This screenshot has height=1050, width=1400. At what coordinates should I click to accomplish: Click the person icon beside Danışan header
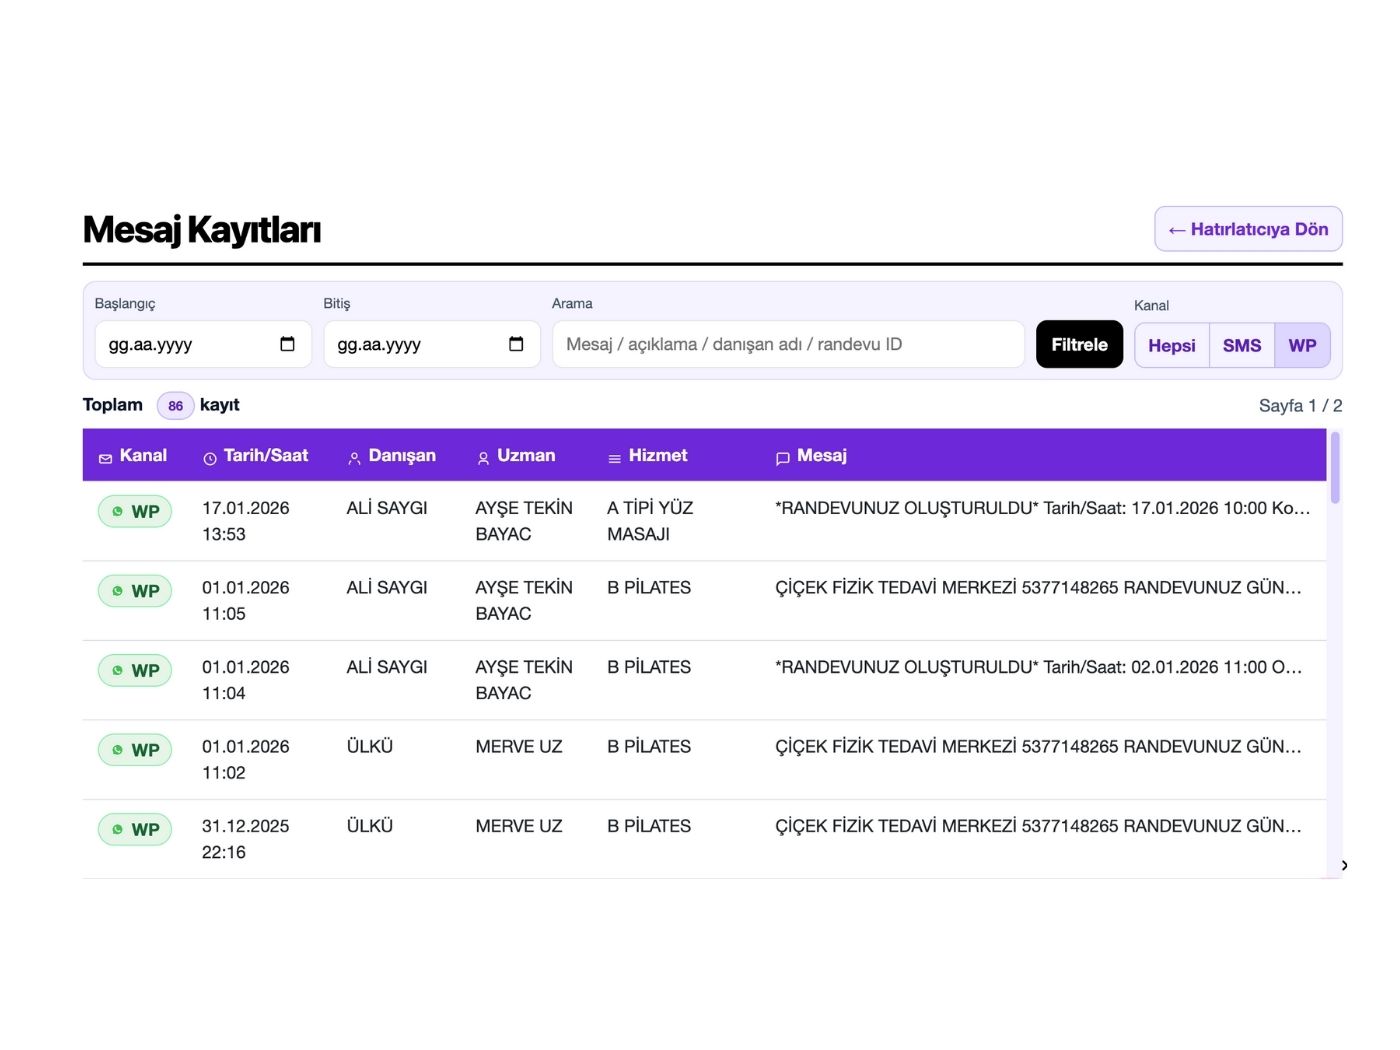354,458
